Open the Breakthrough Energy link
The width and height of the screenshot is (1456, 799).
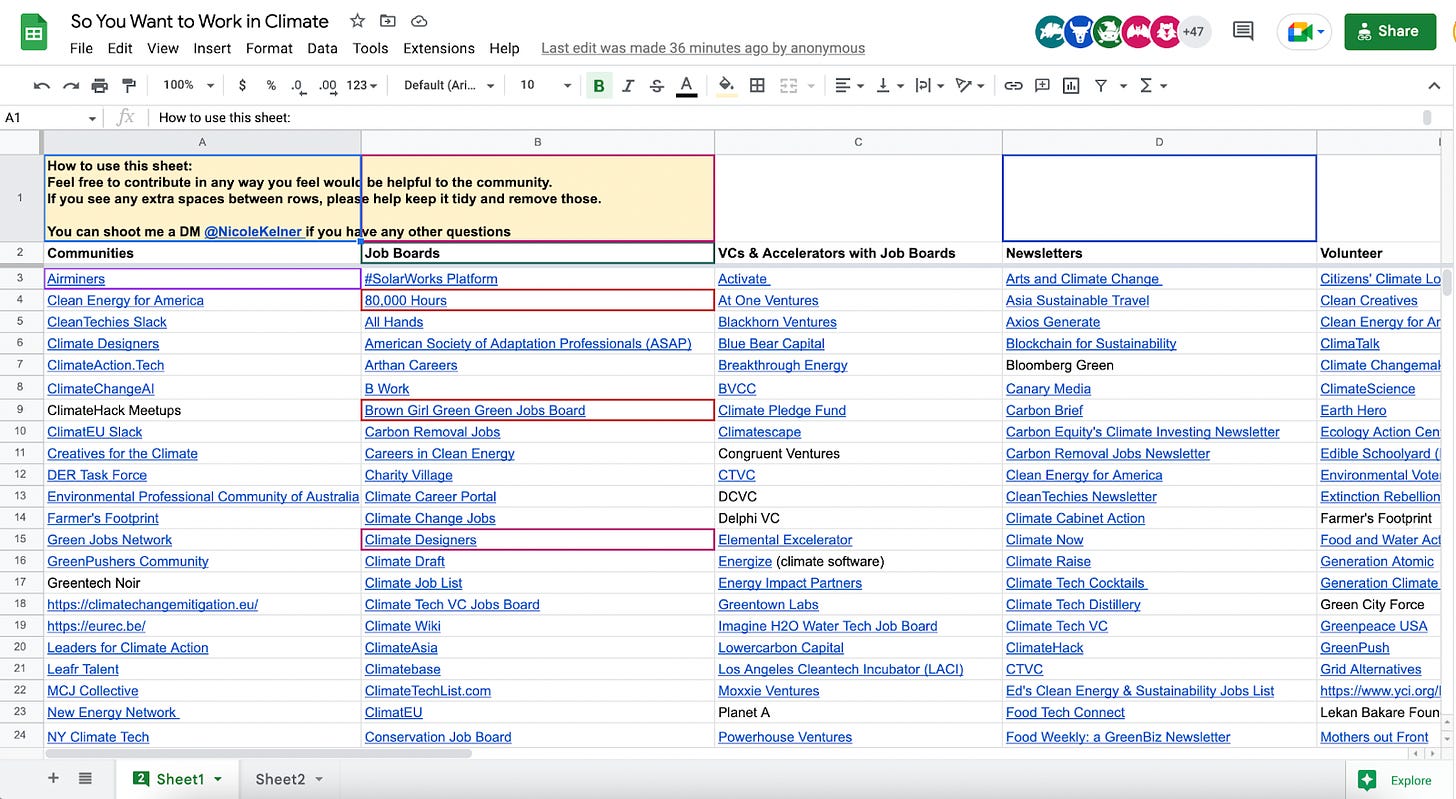(783, 365)
